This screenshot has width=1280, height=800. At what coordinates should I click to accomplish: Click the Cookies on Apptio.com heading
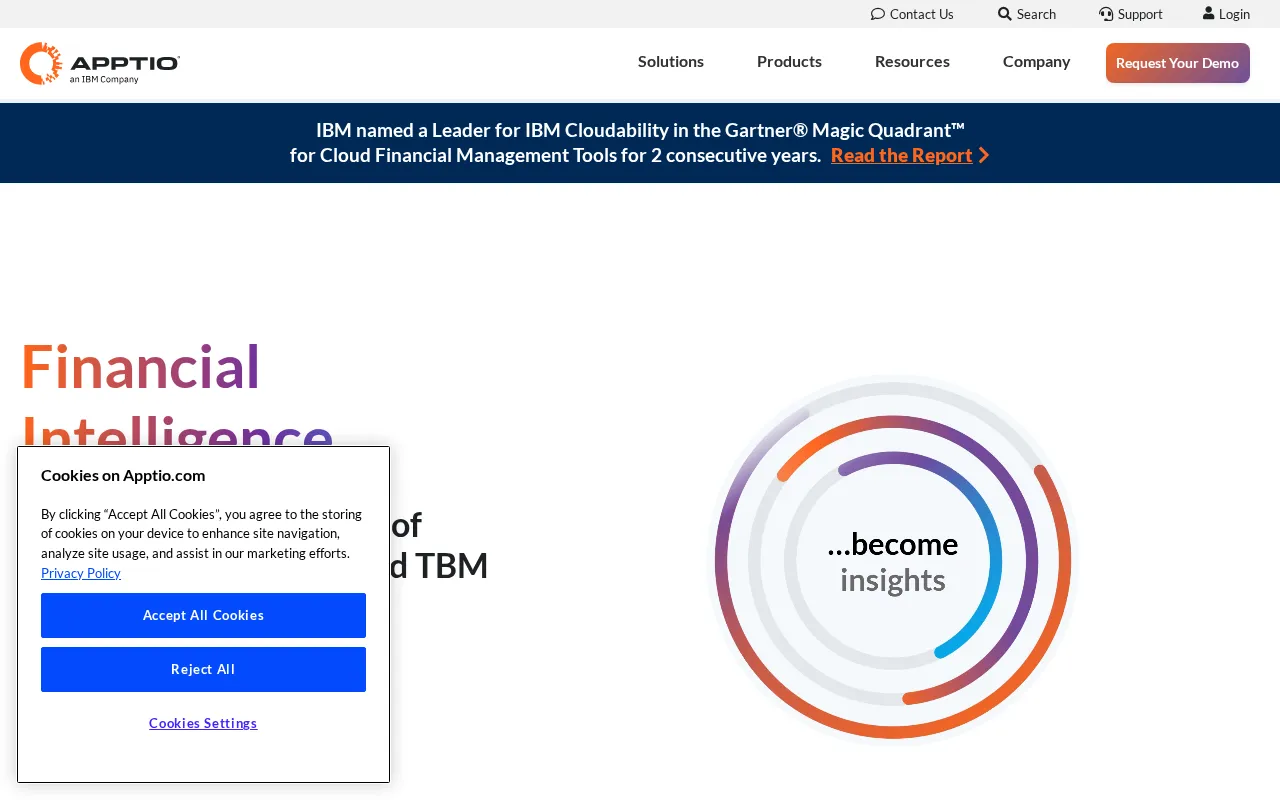123,475
